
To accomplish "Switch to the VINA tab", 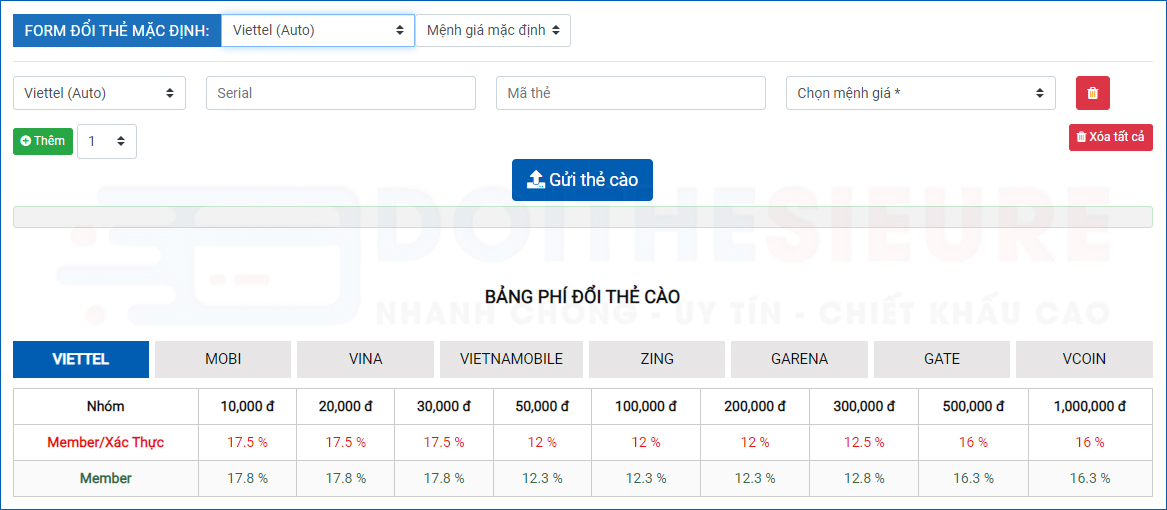I will pos(365,359).
